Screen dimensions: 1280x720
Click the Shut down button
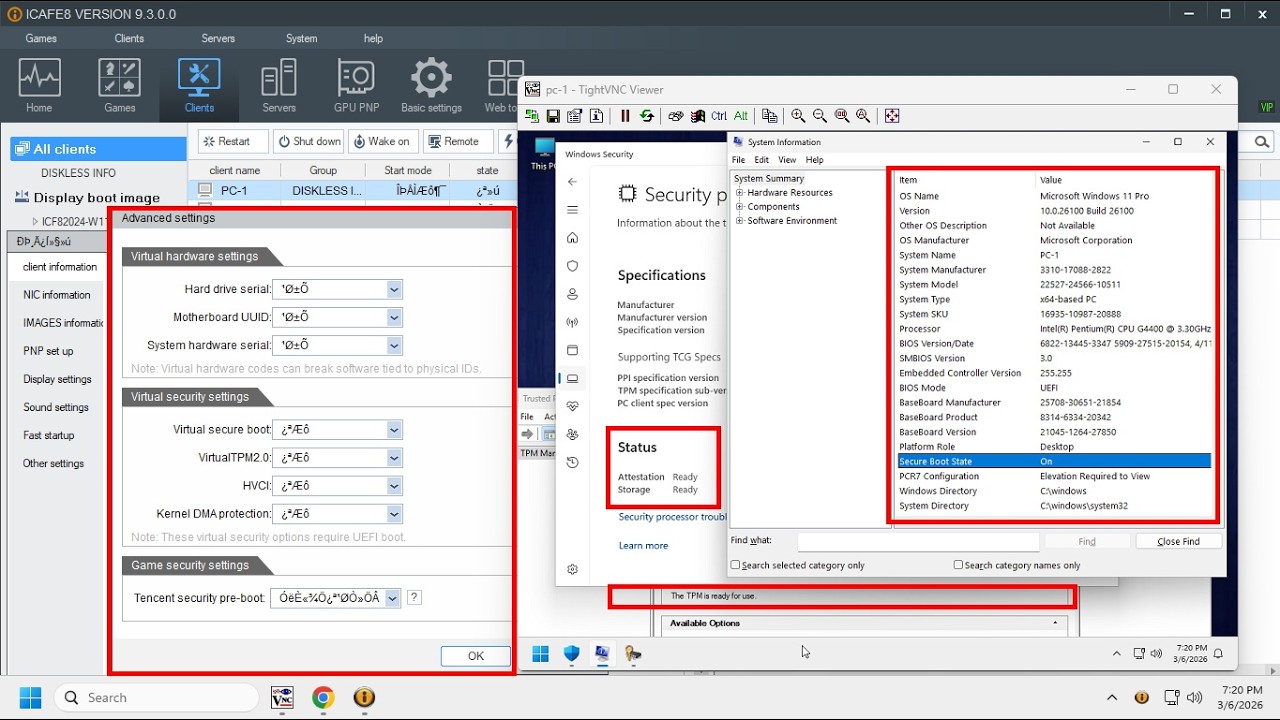(309, 141)
